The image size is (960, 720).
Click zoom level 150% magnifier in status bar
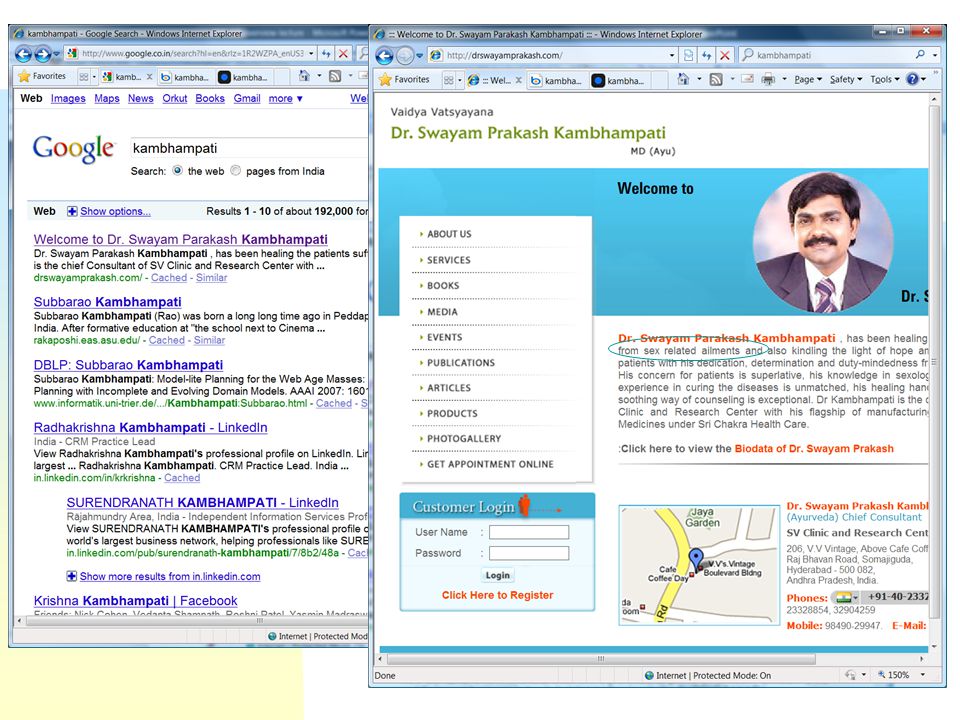point(882,675)
